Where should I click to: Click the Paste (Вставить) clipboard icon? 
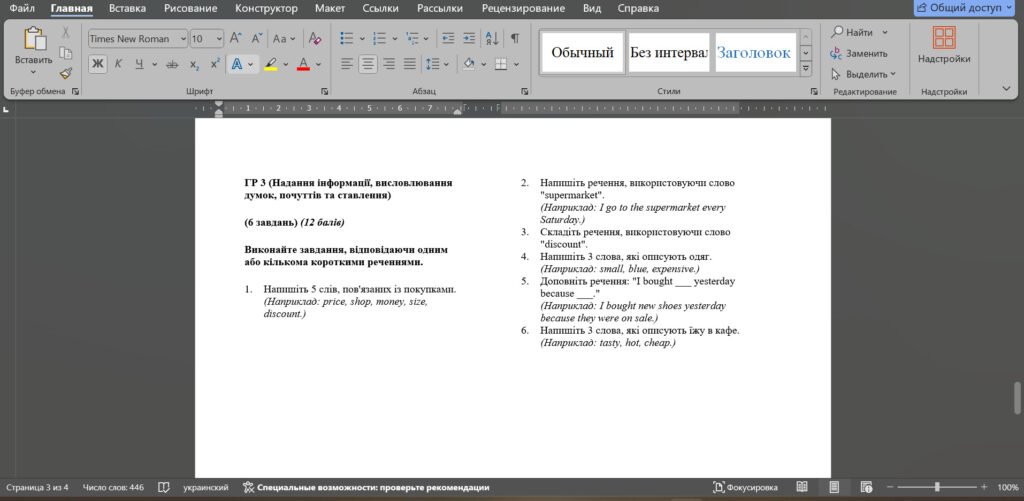[35, 38]
